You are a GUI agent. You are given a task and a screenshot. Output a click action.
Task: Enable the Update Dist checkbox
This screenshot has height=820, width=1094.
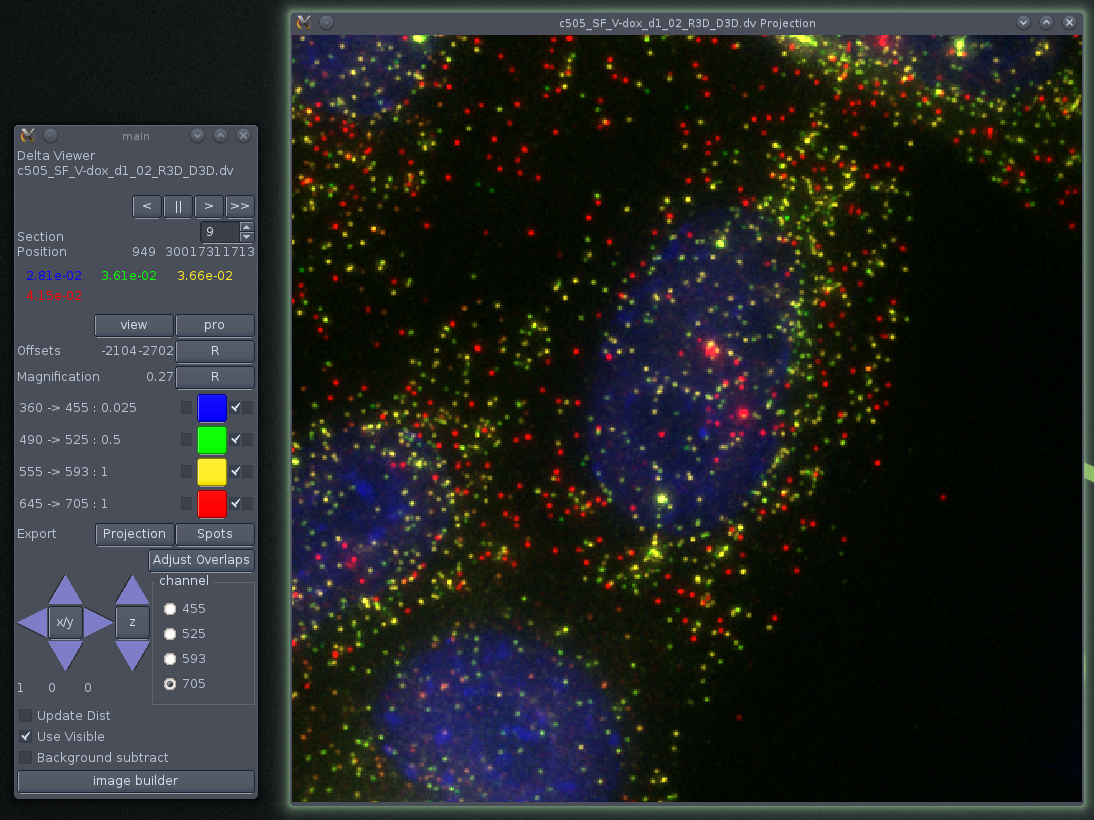(26, 716)
